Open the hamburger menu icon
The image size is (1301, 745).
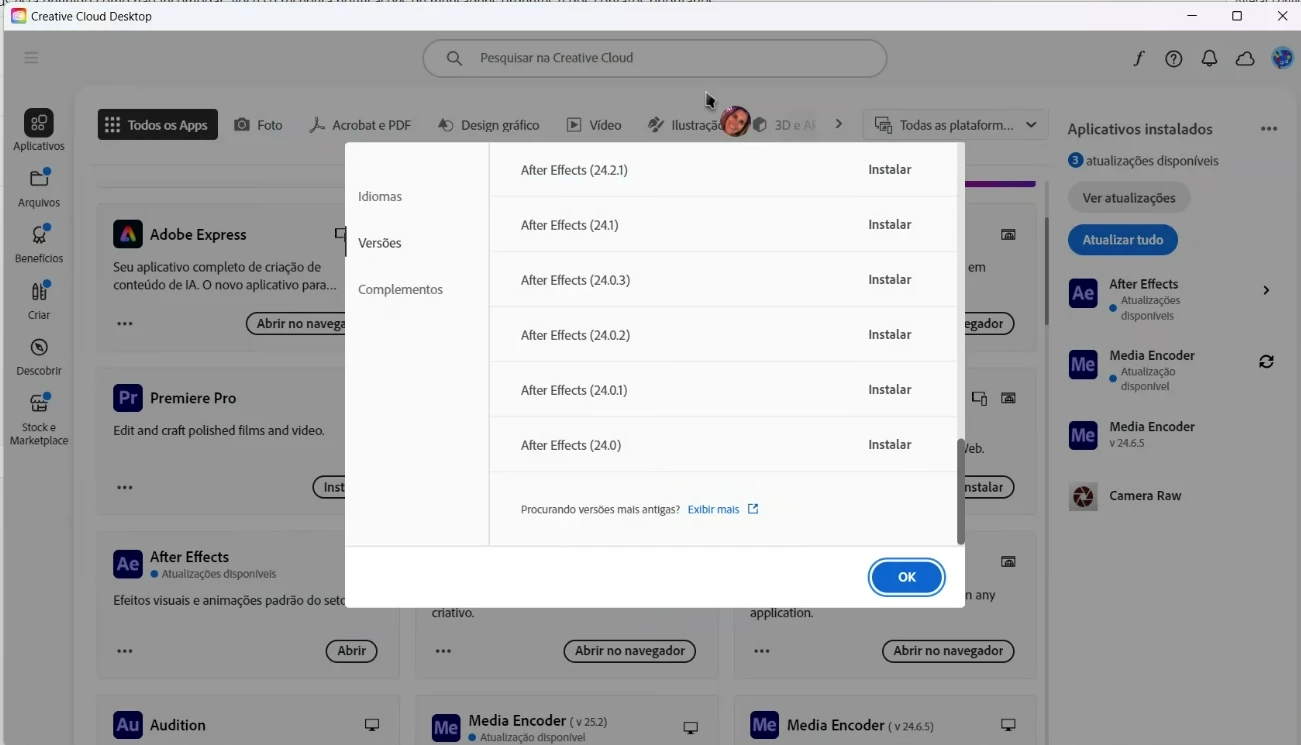31,58
